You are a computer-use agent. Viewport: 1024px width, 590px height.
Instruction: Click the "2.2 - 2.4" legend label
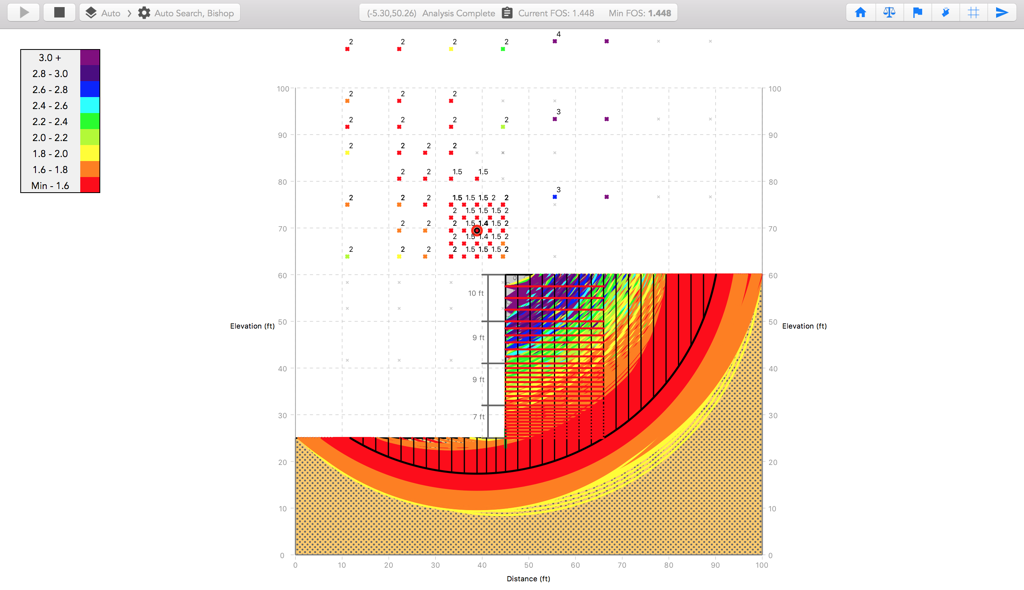tap(50, 122)
